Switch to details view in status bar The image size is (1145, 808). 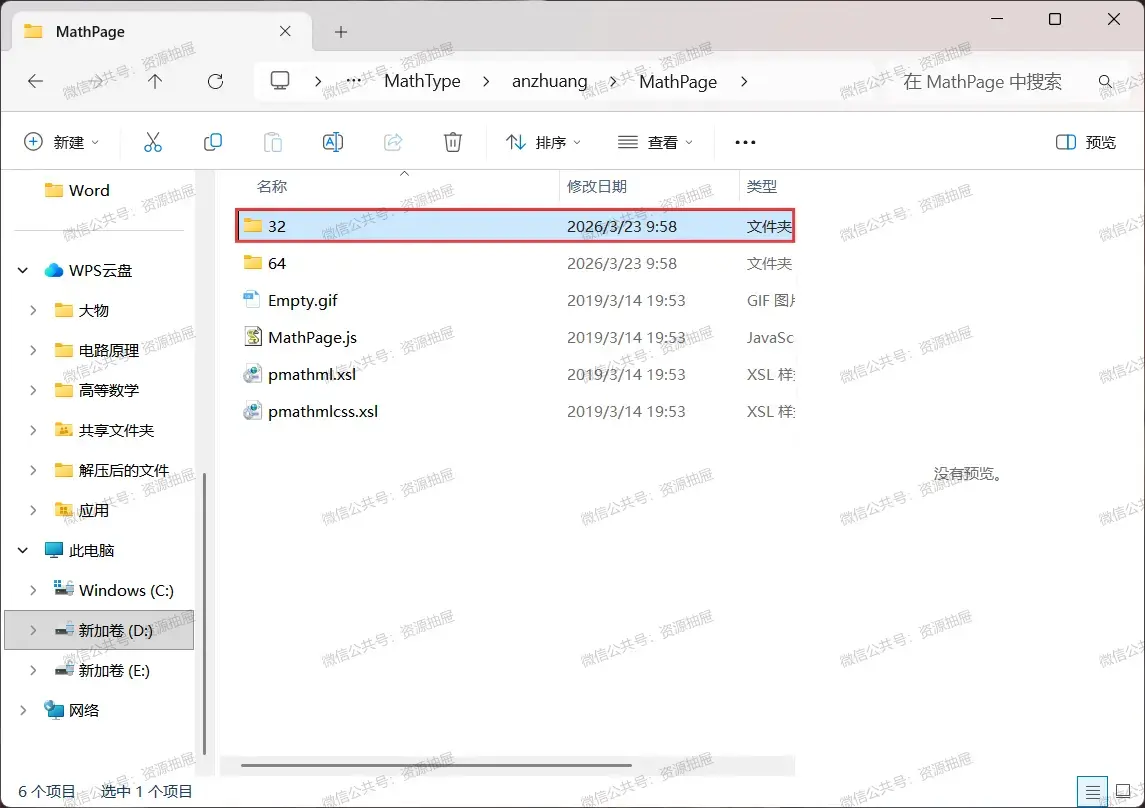[x=1092, y=791]
